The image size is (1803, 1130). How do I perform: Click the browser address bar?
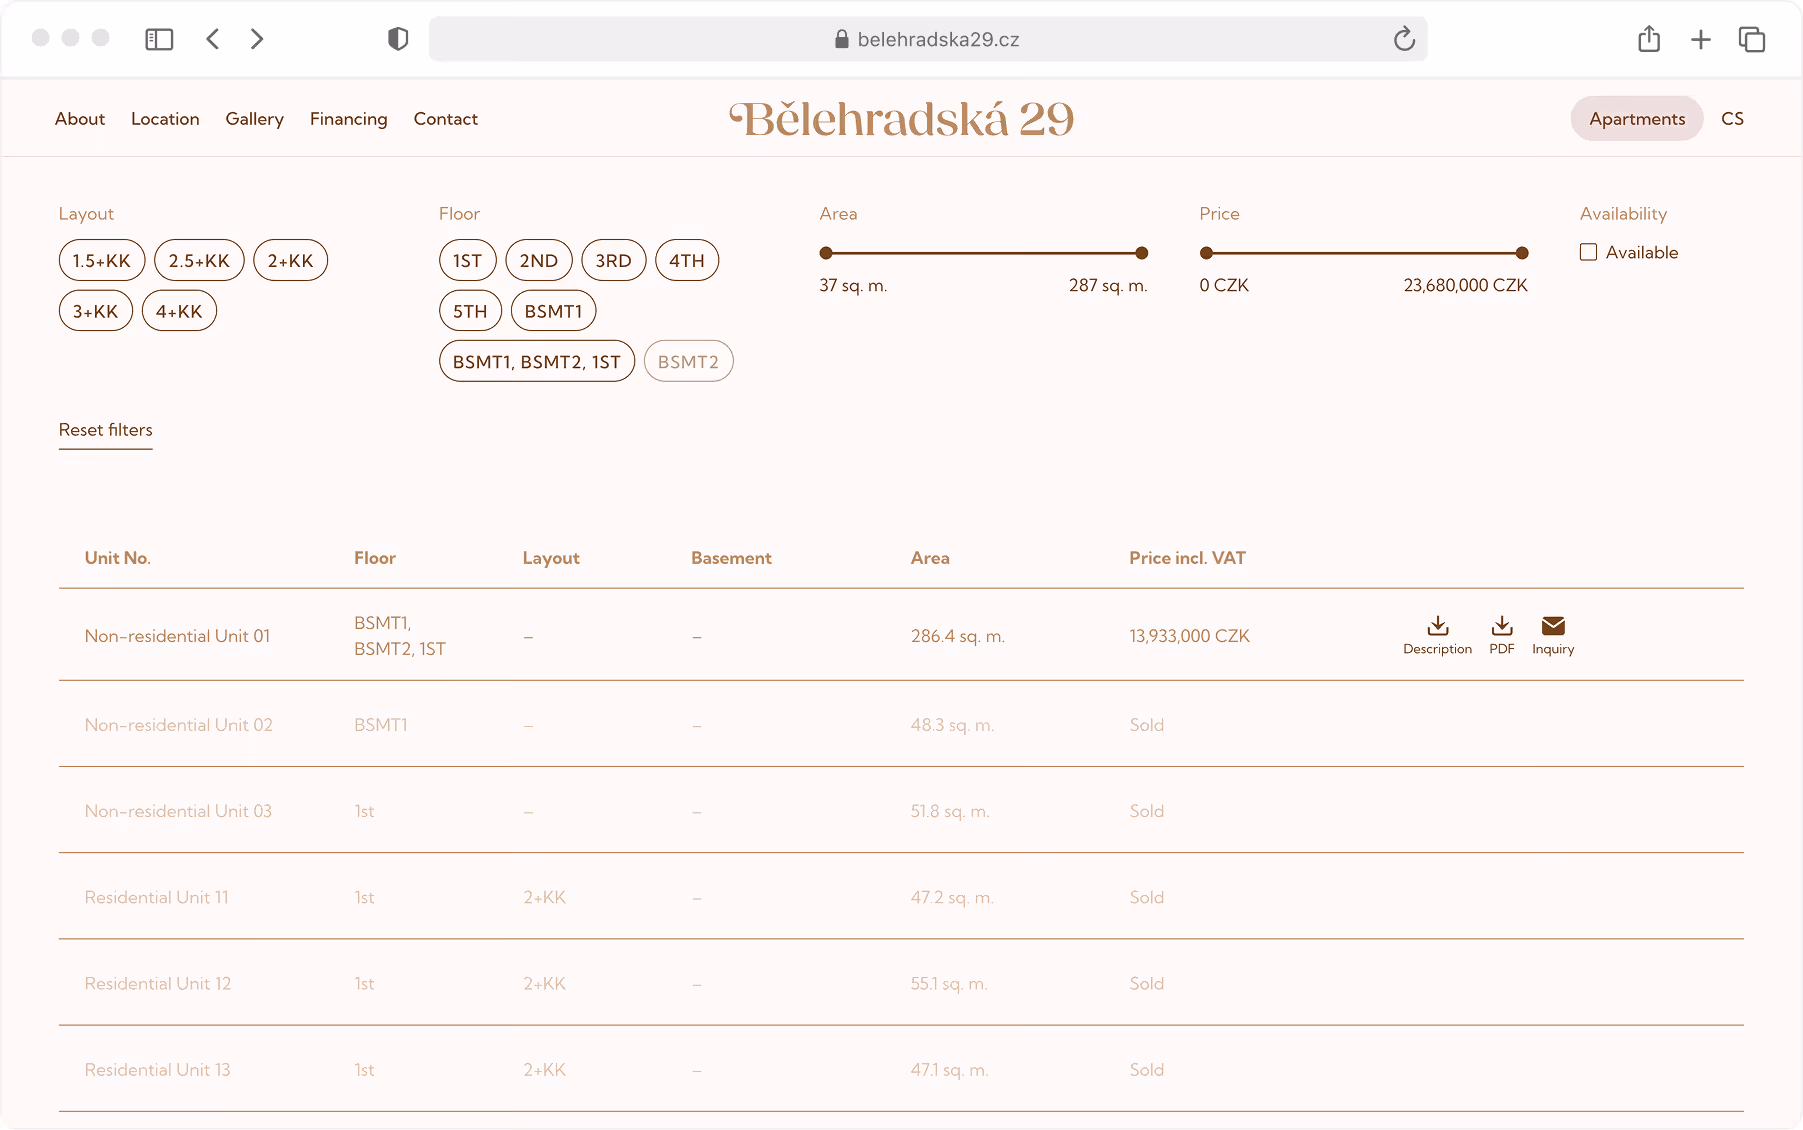point(927,39)
